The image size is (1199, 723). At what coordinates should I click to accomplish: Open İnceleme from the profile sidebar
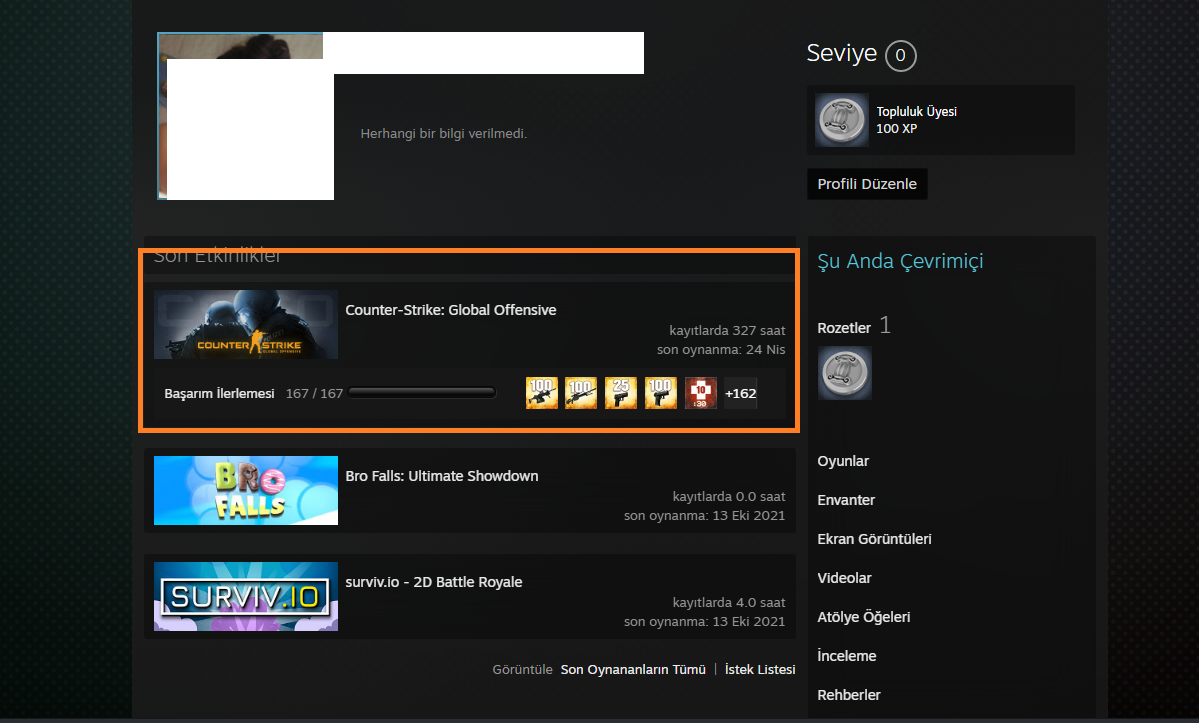(846, 656)
